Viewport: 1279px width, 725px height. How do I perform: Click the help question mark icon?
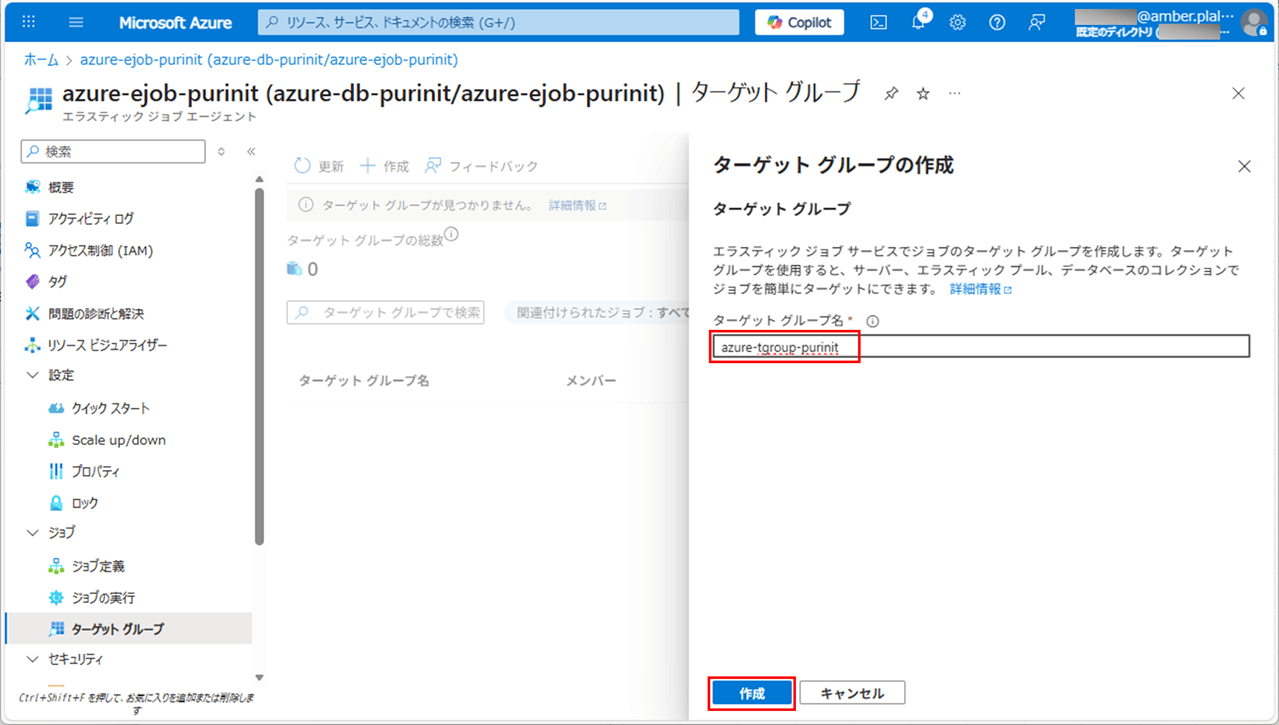pyautogui.click(x=997, y=22)
